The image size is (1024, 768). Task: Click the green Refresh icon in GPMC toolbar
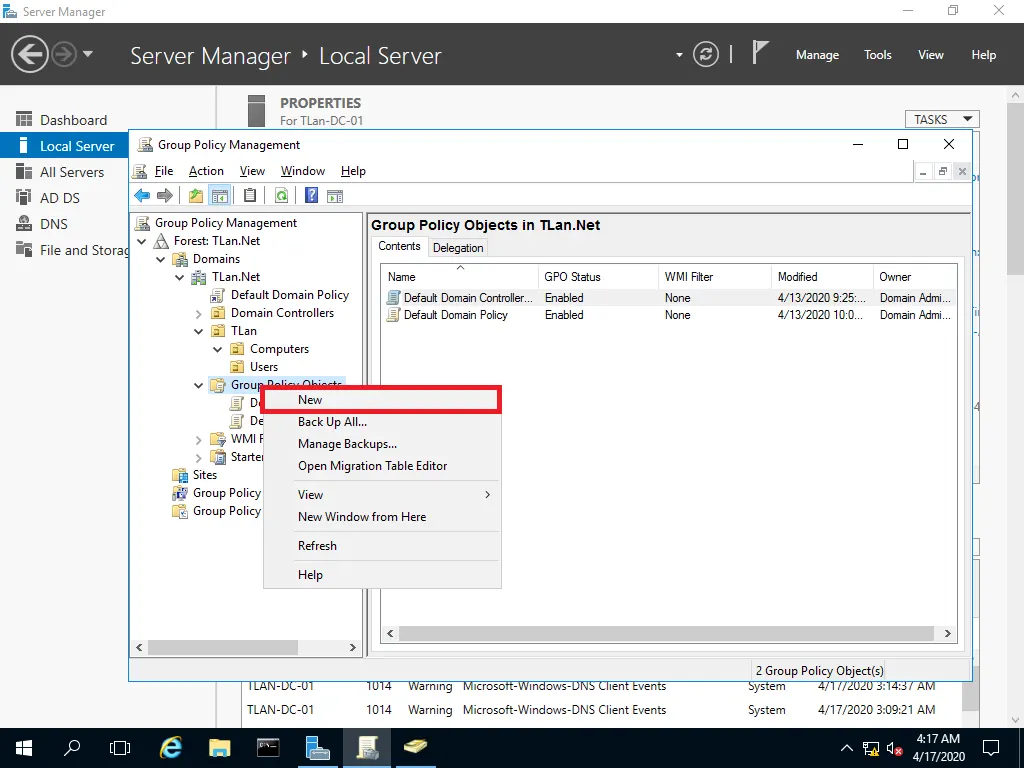pyautogui.click(x=281, y=195)
